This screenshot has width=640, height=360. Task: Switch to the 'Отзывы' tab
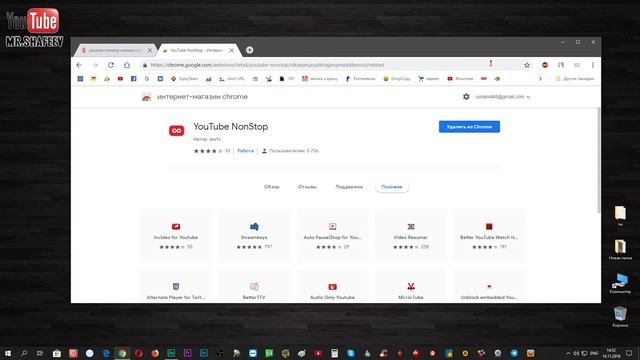(x=307, y=187)
